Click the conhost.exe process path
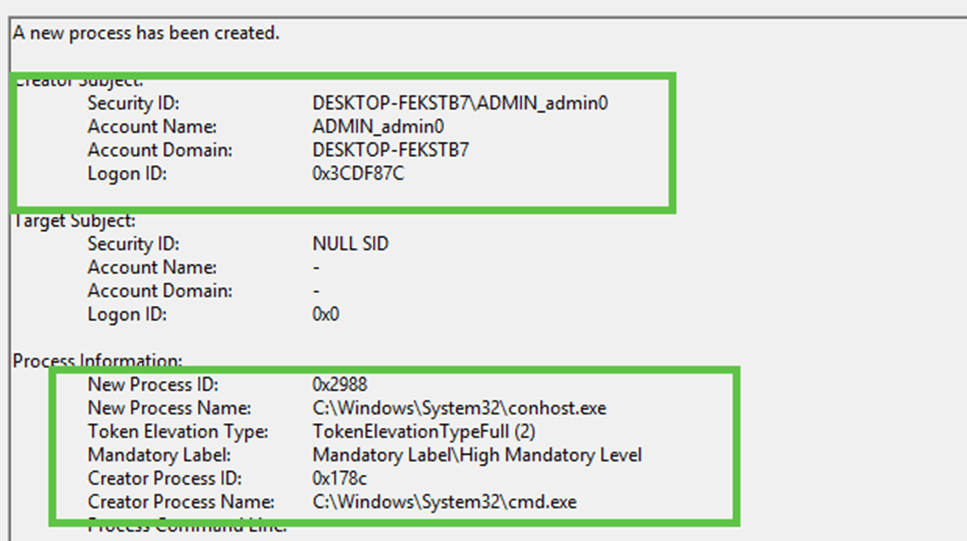 point(459,408)
